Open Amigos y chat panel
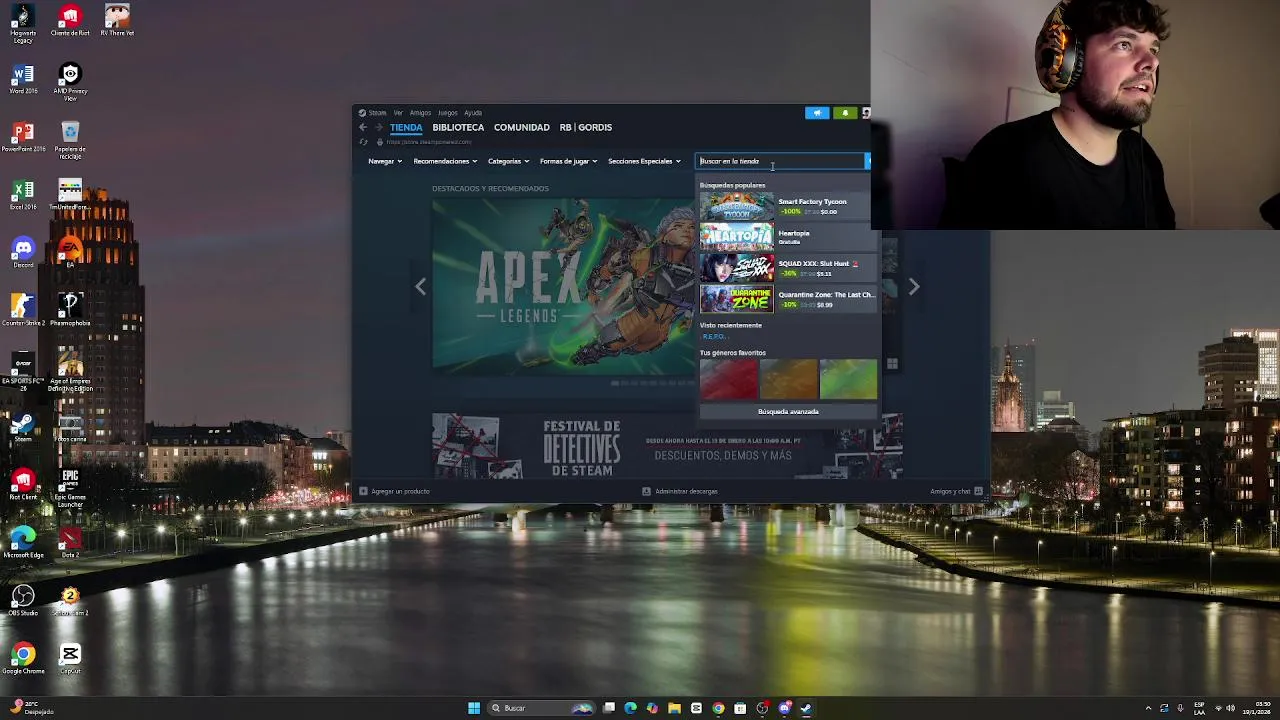Image resolution: width=1280 pixels, height=720 pixels. 956,491
